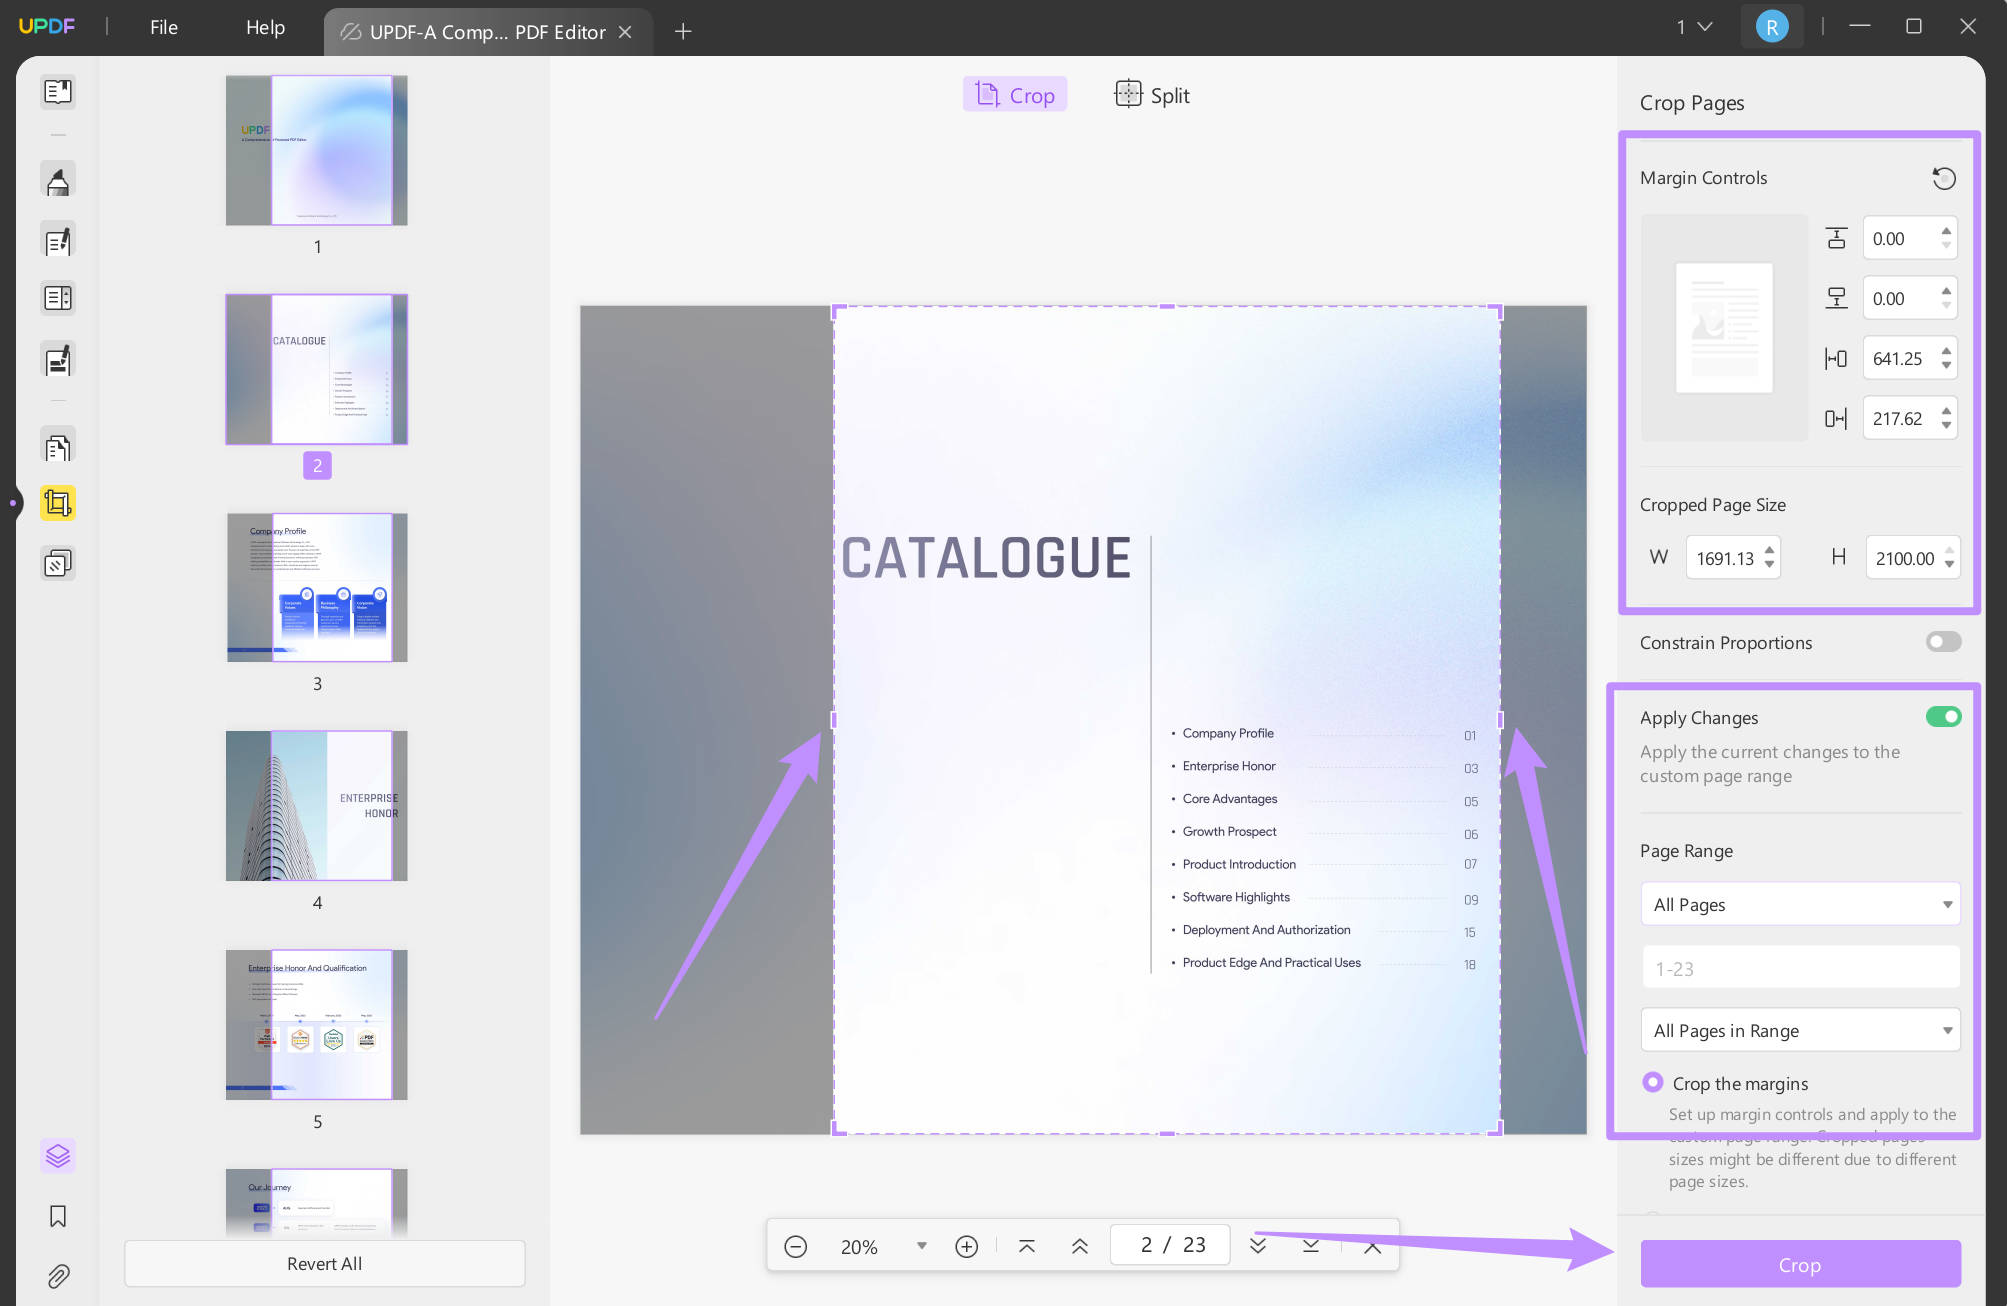Image resolution: width=2007 pixels, height=1306 pixels.
Task: Select the Crop the margins radio option
Action: [x=1653, y=1083]
